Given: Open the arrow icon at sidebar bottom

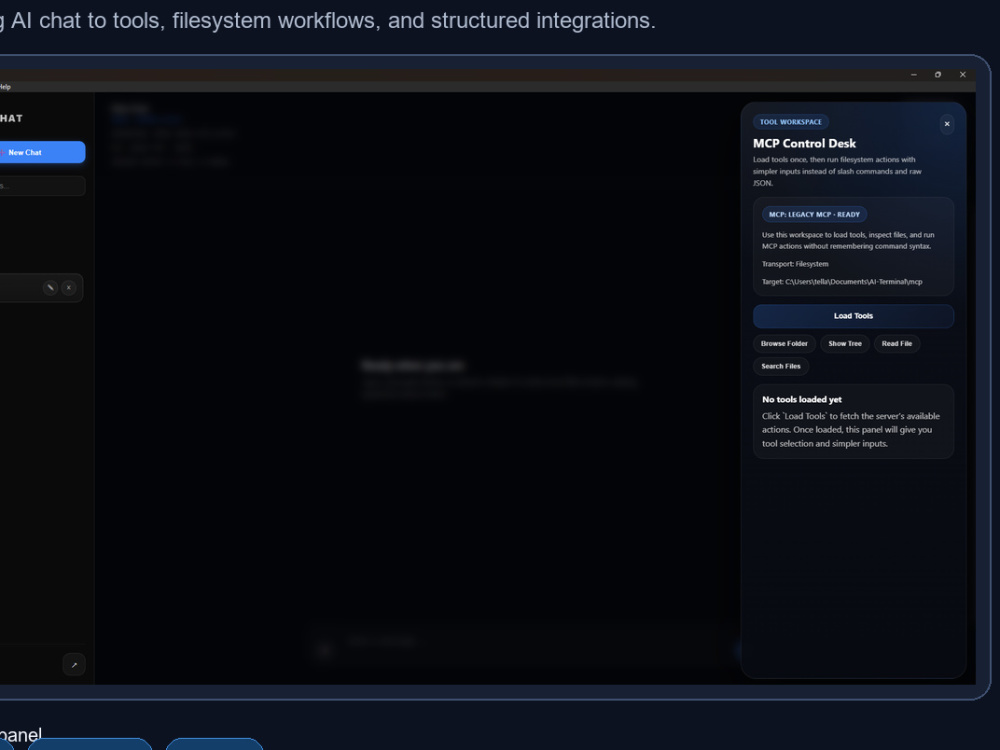Looking at the screenshot, I should tap(74, 665).
